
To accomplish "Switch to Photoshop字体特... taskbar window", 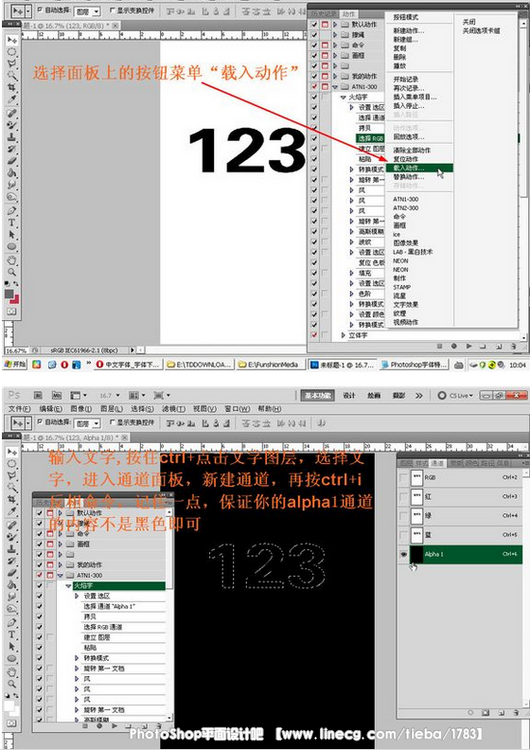I will coord(414,364).
